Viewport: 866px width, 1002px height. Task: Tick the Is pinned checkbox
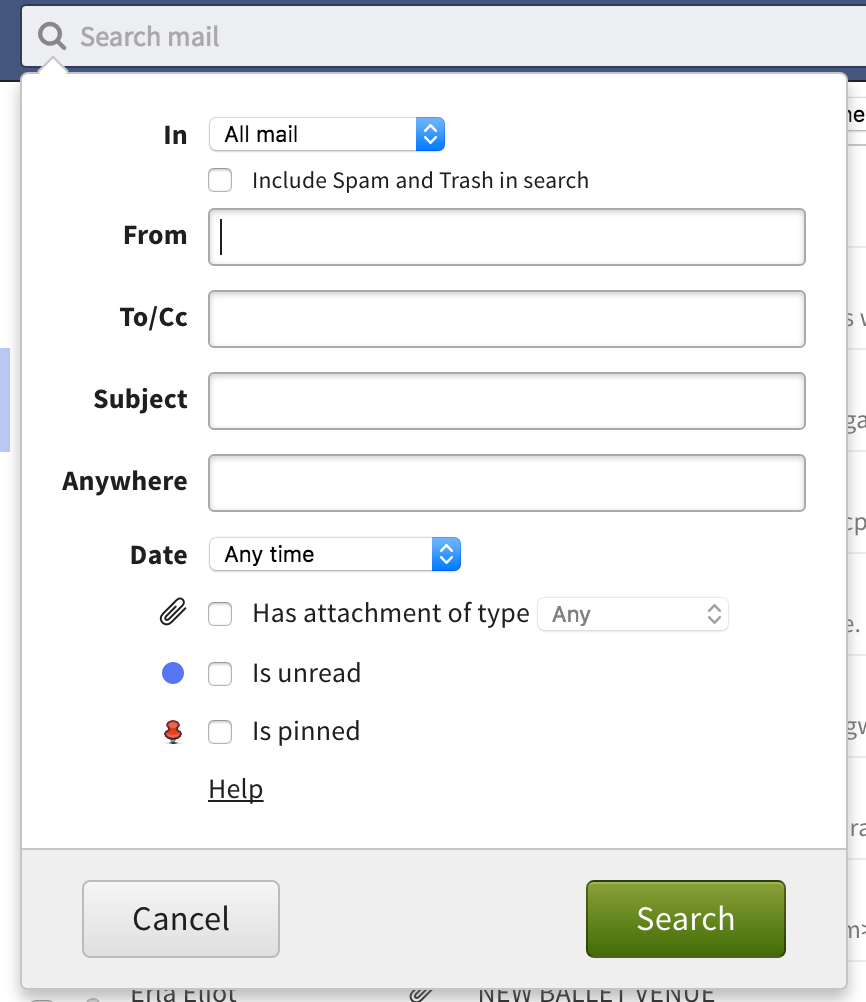pyautogui.click(x=220, y=732)
